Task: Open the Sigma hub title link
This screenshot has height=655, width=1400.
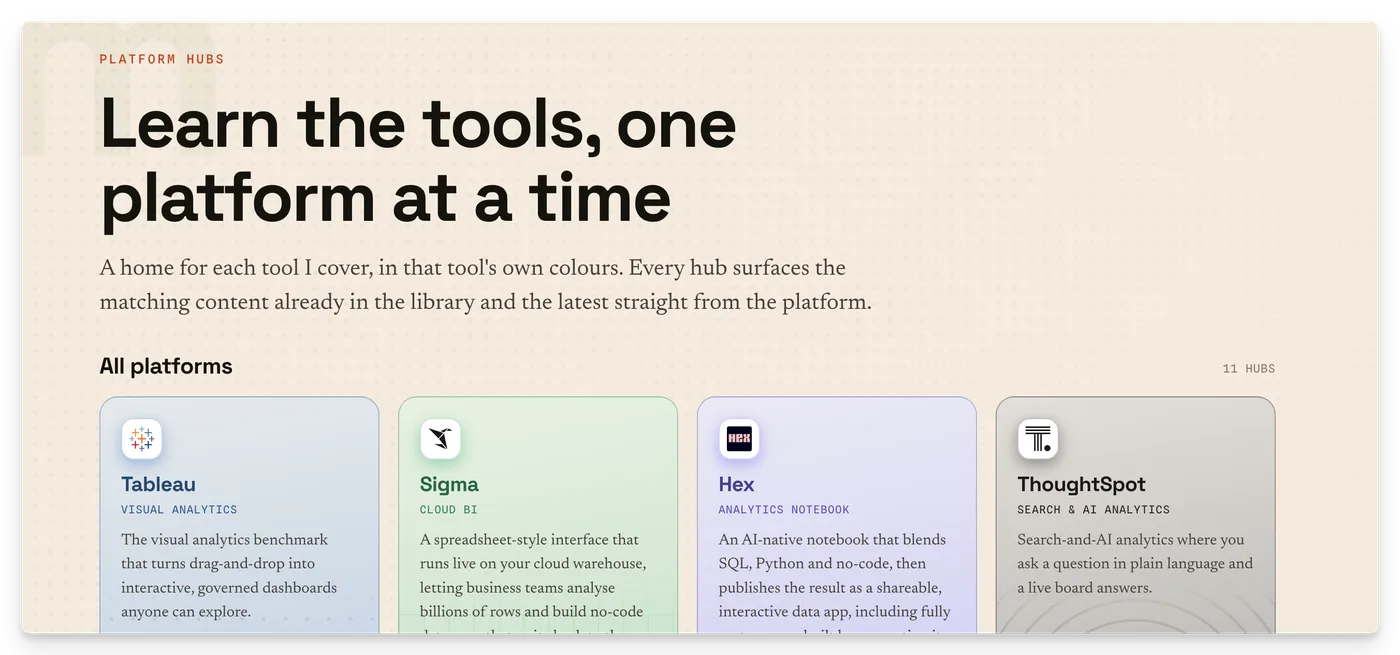Action: (449, 484)
